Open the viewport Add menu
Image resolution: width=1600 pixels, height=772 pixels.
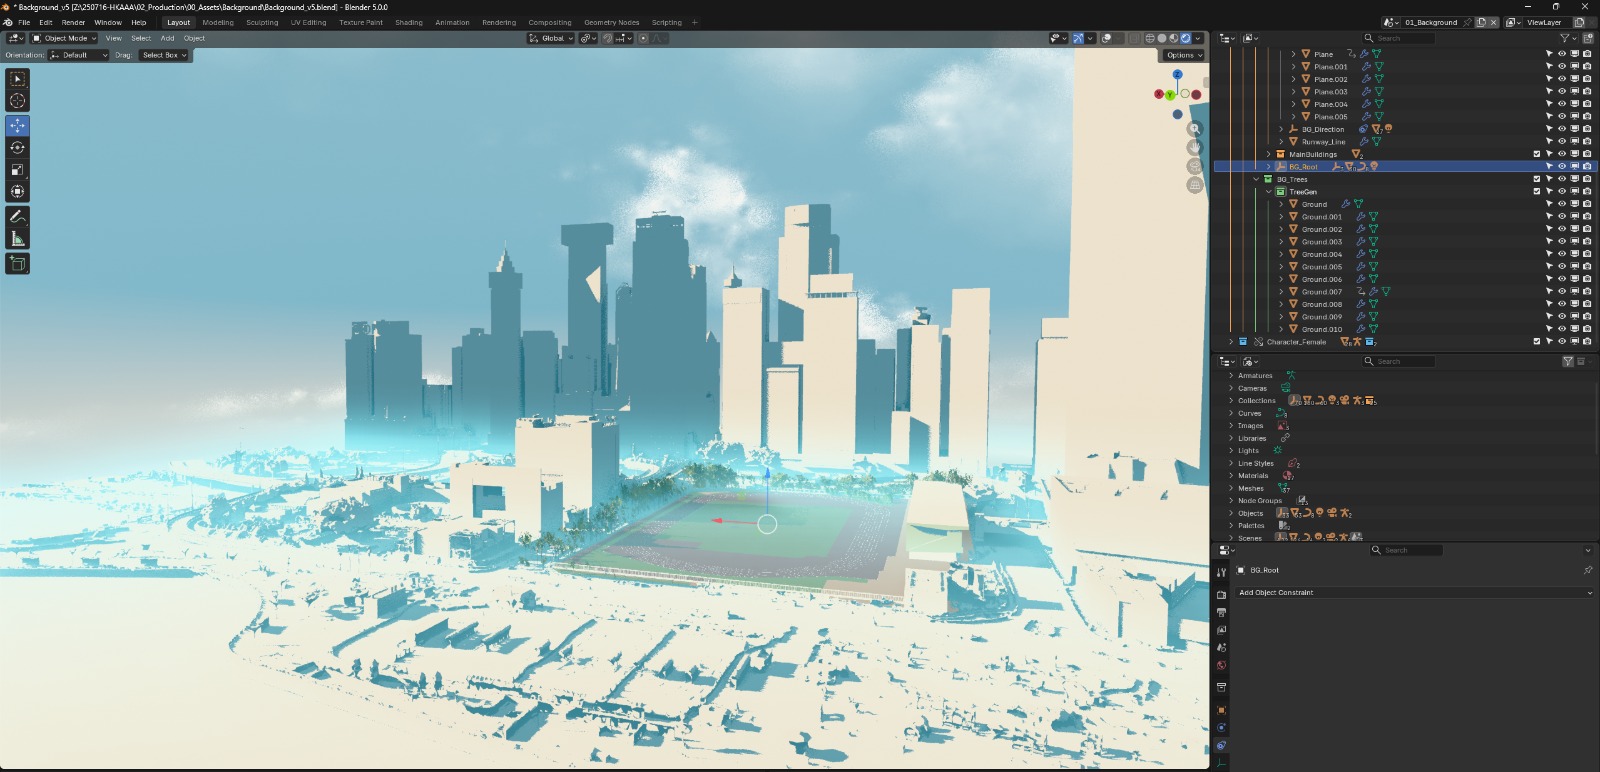point(167,38)
